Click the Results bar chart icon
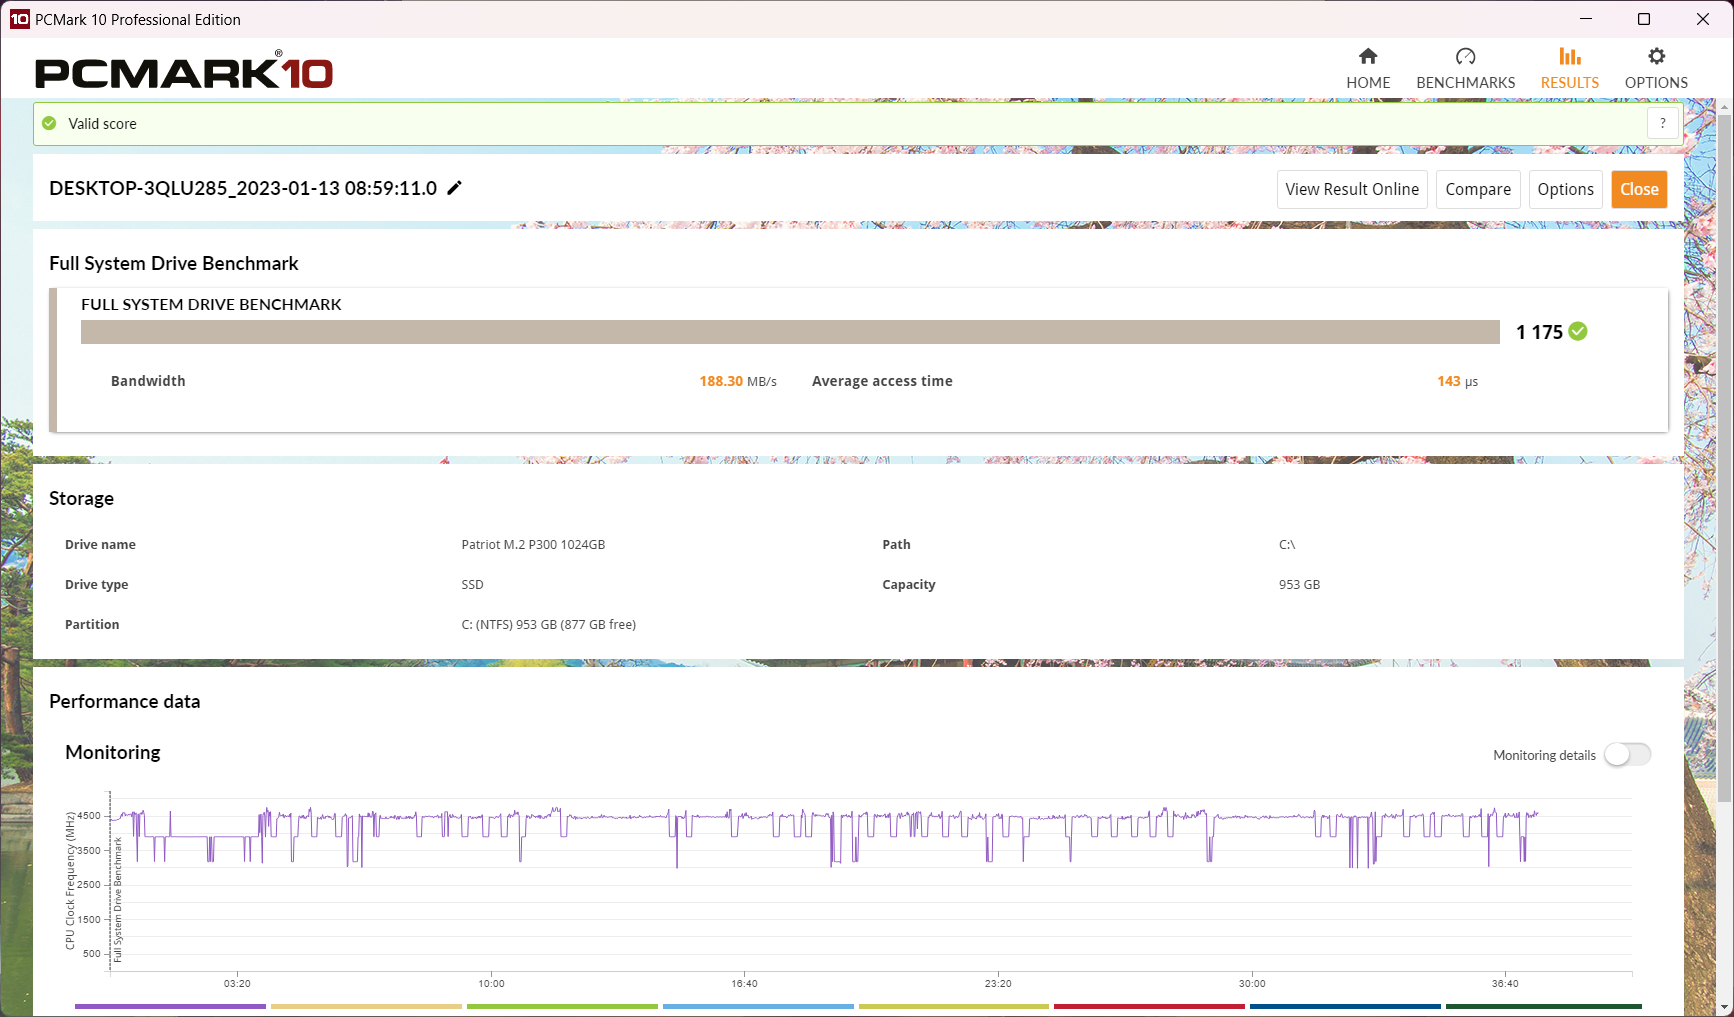The image size is (1734, 1017). coord(1570,56)
